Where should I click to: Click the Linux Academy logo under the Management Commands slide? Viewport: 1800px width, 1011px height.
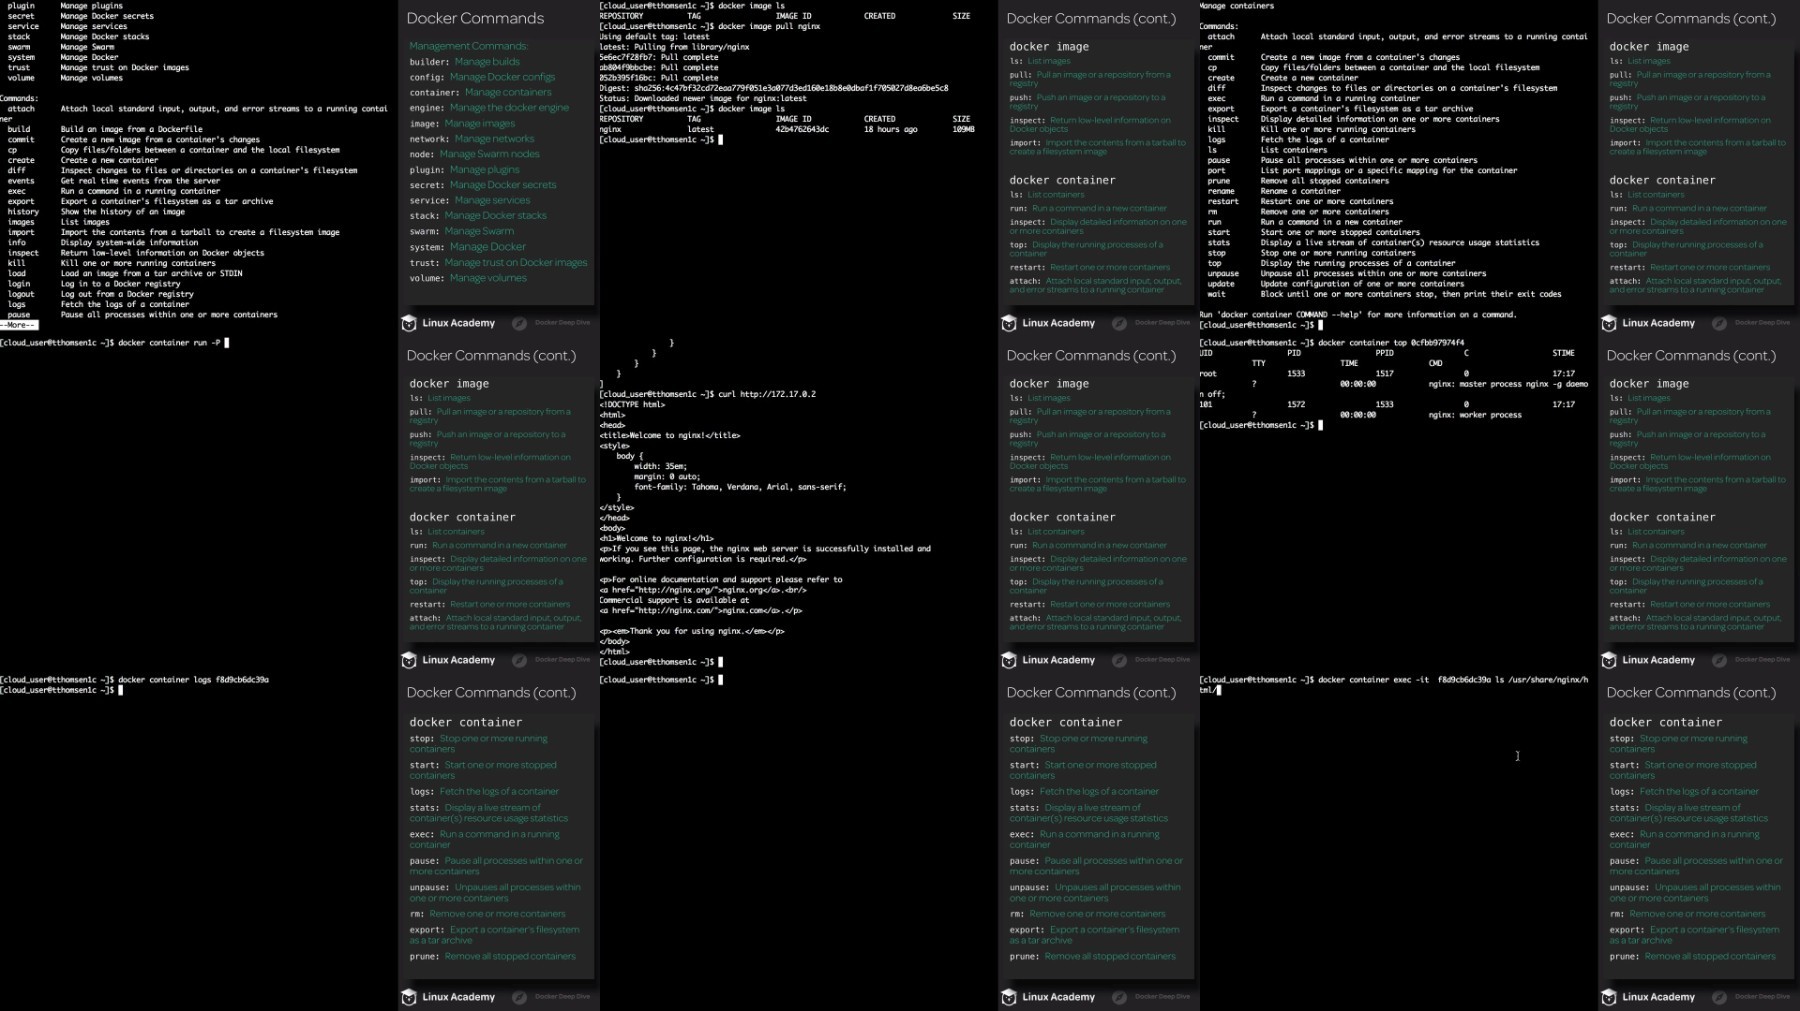point(448,323)
